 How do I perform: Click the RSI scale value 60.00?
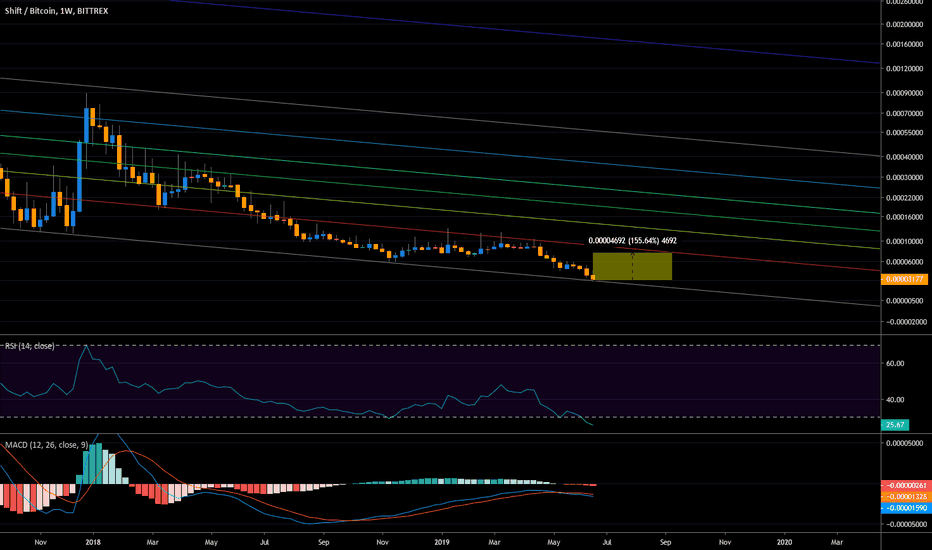[895, 363]
